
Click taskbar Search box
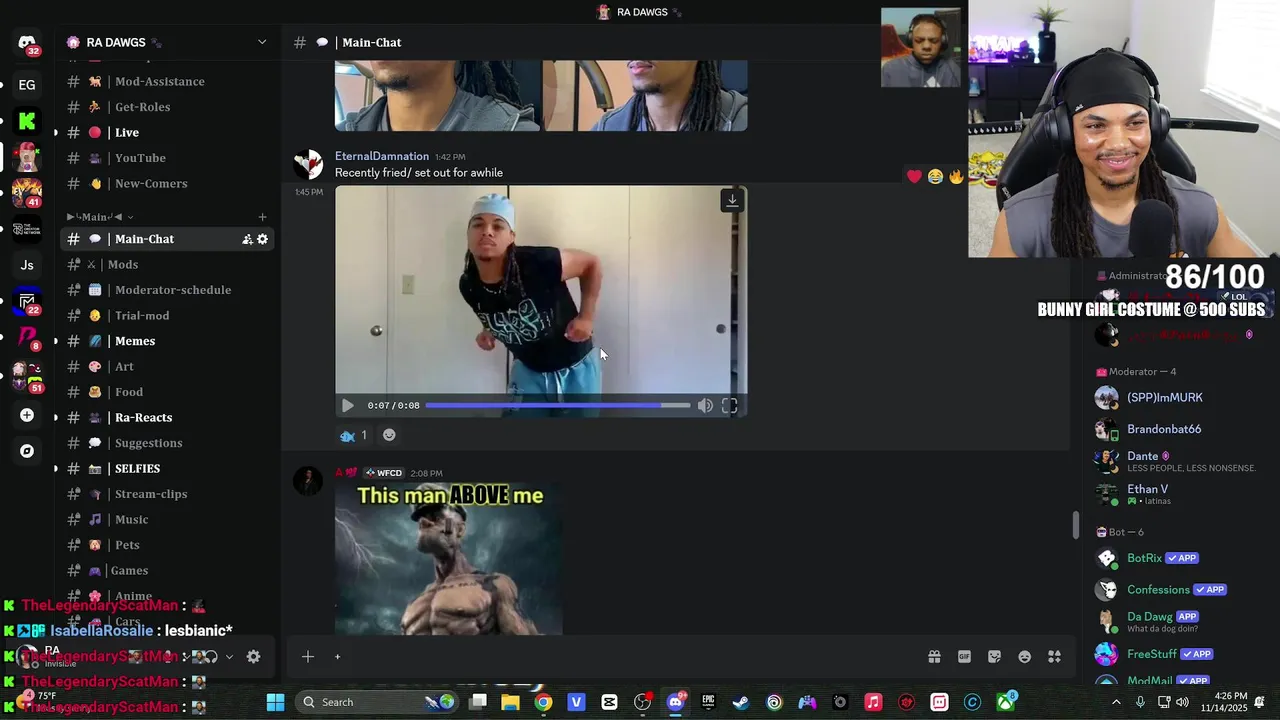(x=378, y=702)
